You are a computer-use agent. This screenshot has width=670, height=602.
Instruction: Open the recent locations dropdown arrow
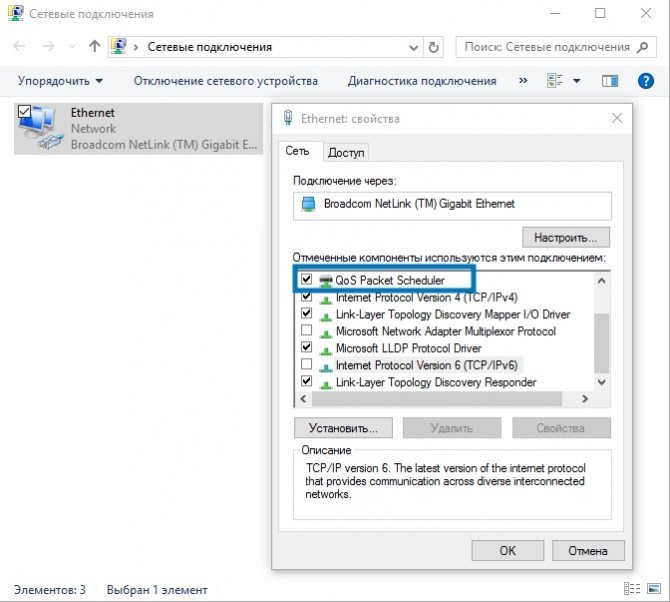(72, 47)
